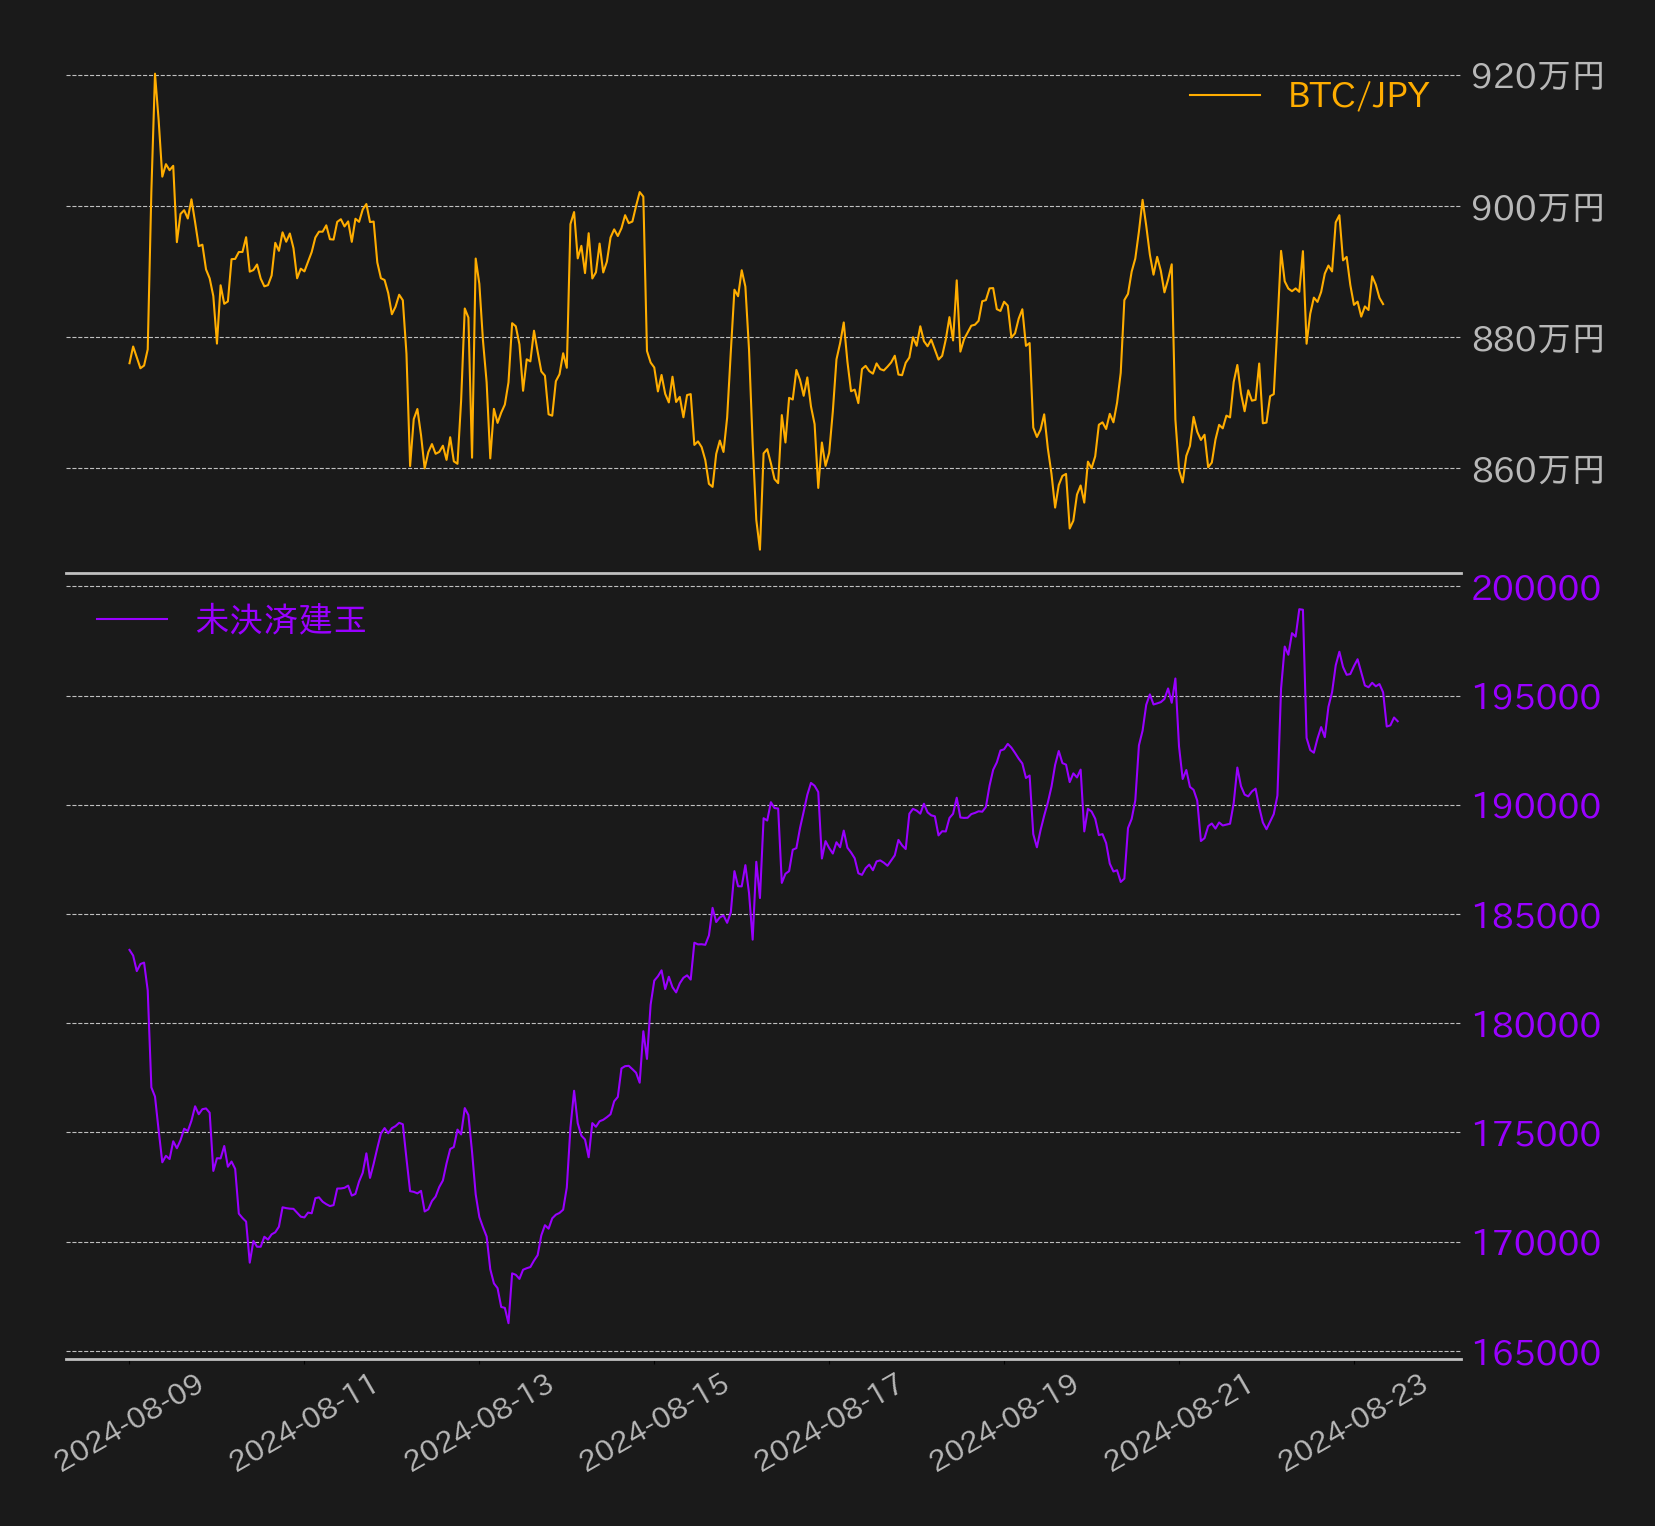Click the 2024-08-21 date axis label
Image resolution: width=1655 pixels, height=1526 pixels.
[x=1179, y=1422]
